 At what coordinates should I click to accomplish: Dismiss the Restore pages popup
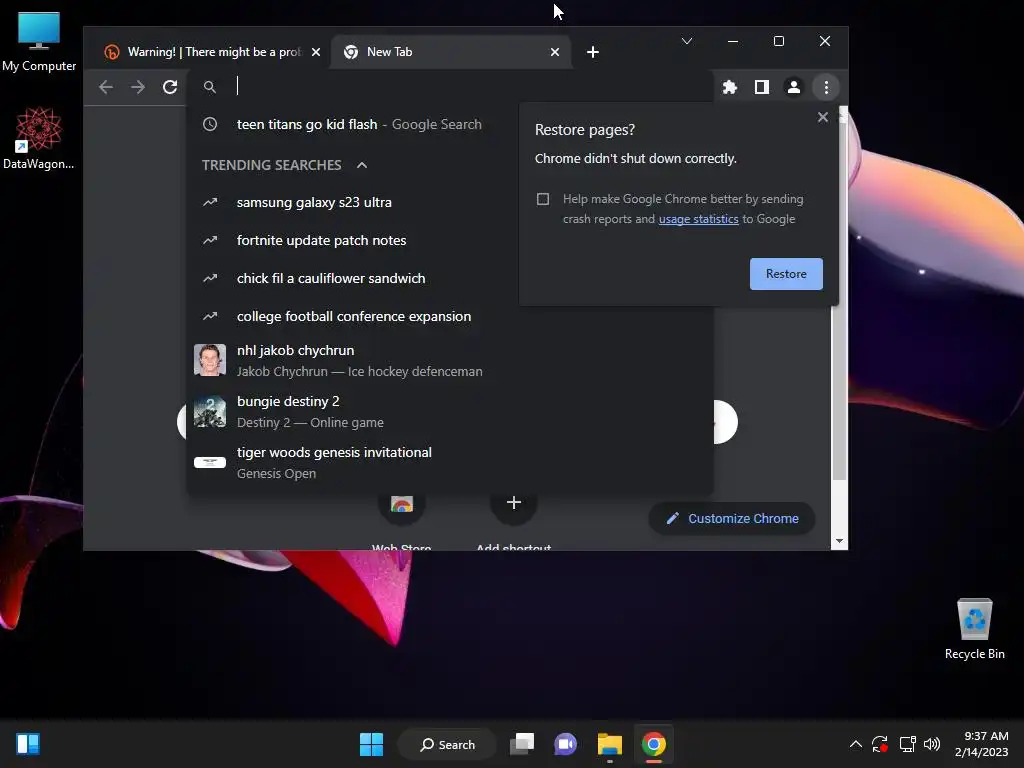[823, 117]
